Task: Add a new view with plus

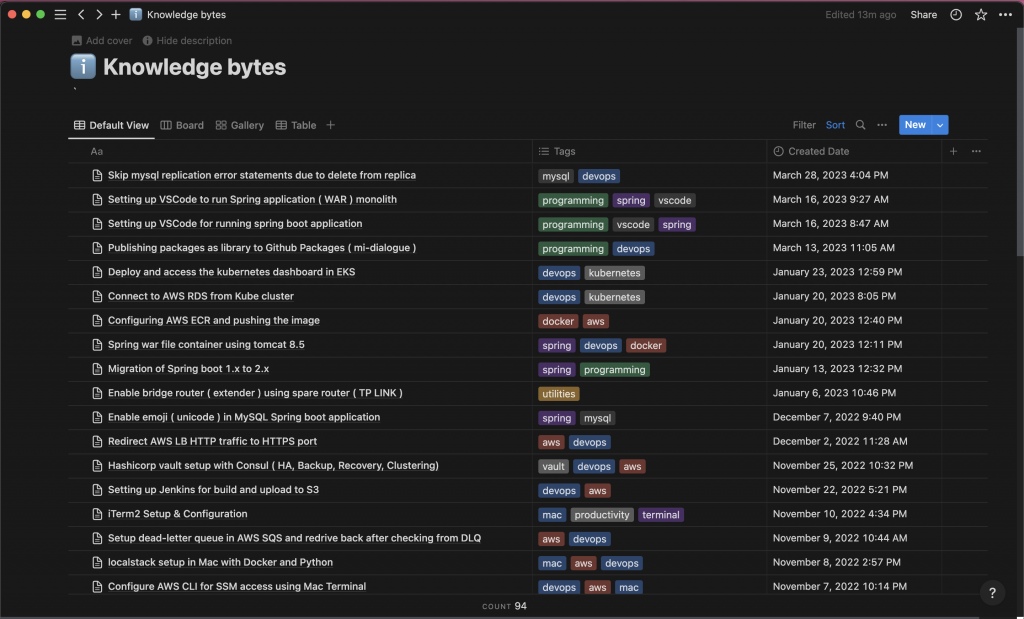Action: [330, 125]
